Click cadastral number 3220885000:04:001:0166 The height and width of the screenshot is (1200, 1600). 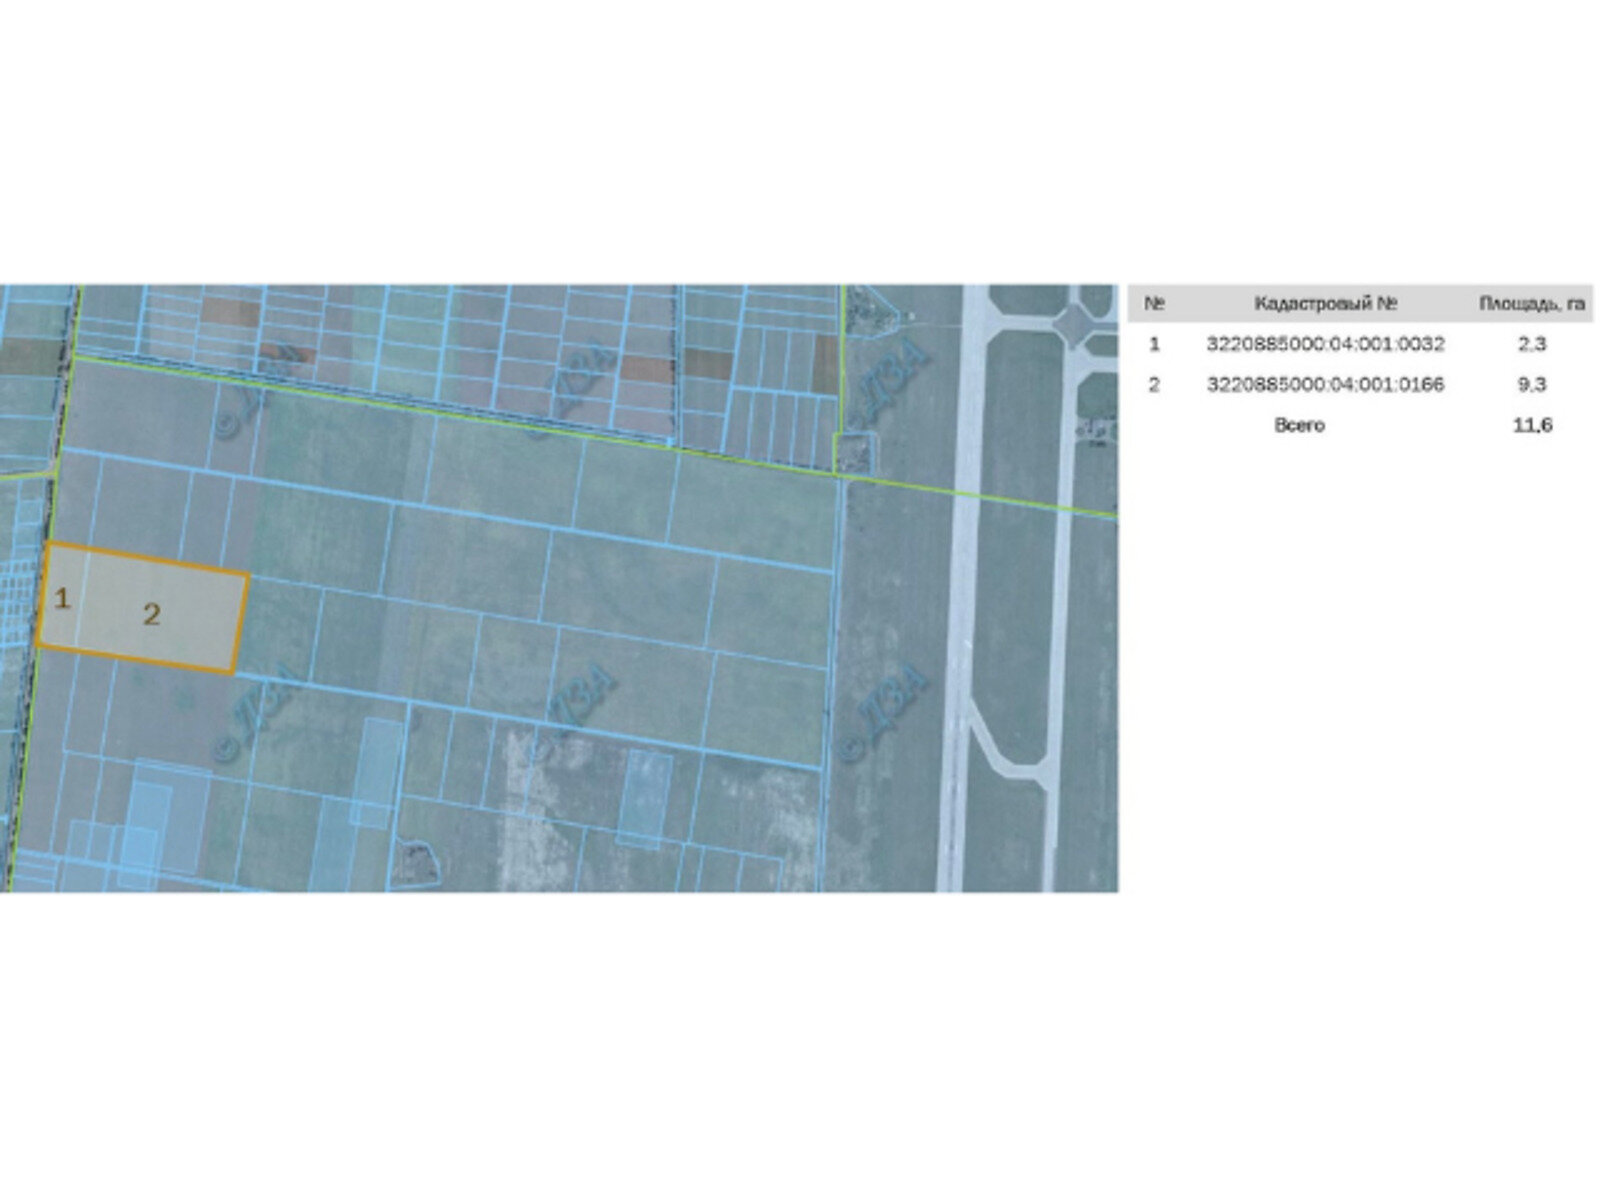tap(1325, 384)
